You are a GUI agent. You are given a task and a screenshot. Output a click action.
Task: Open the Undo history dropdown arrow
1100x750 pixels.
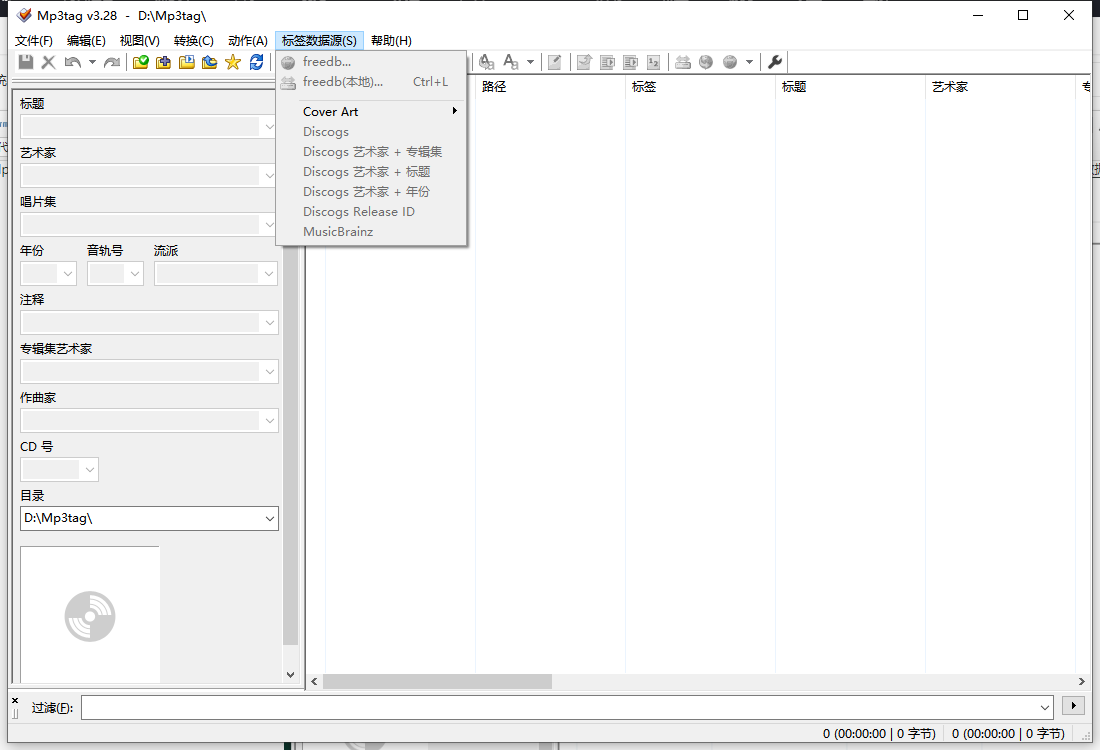pyautogui.click(x=92, y=62)
